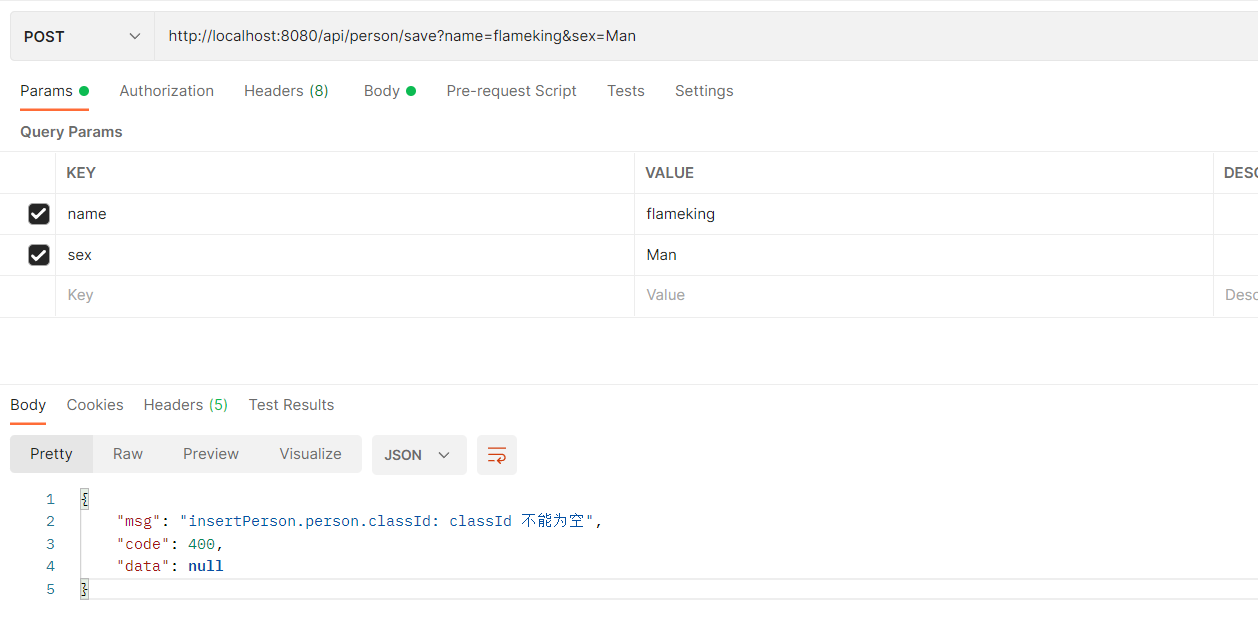Toggle the wrap lines icon

(497, 455)
